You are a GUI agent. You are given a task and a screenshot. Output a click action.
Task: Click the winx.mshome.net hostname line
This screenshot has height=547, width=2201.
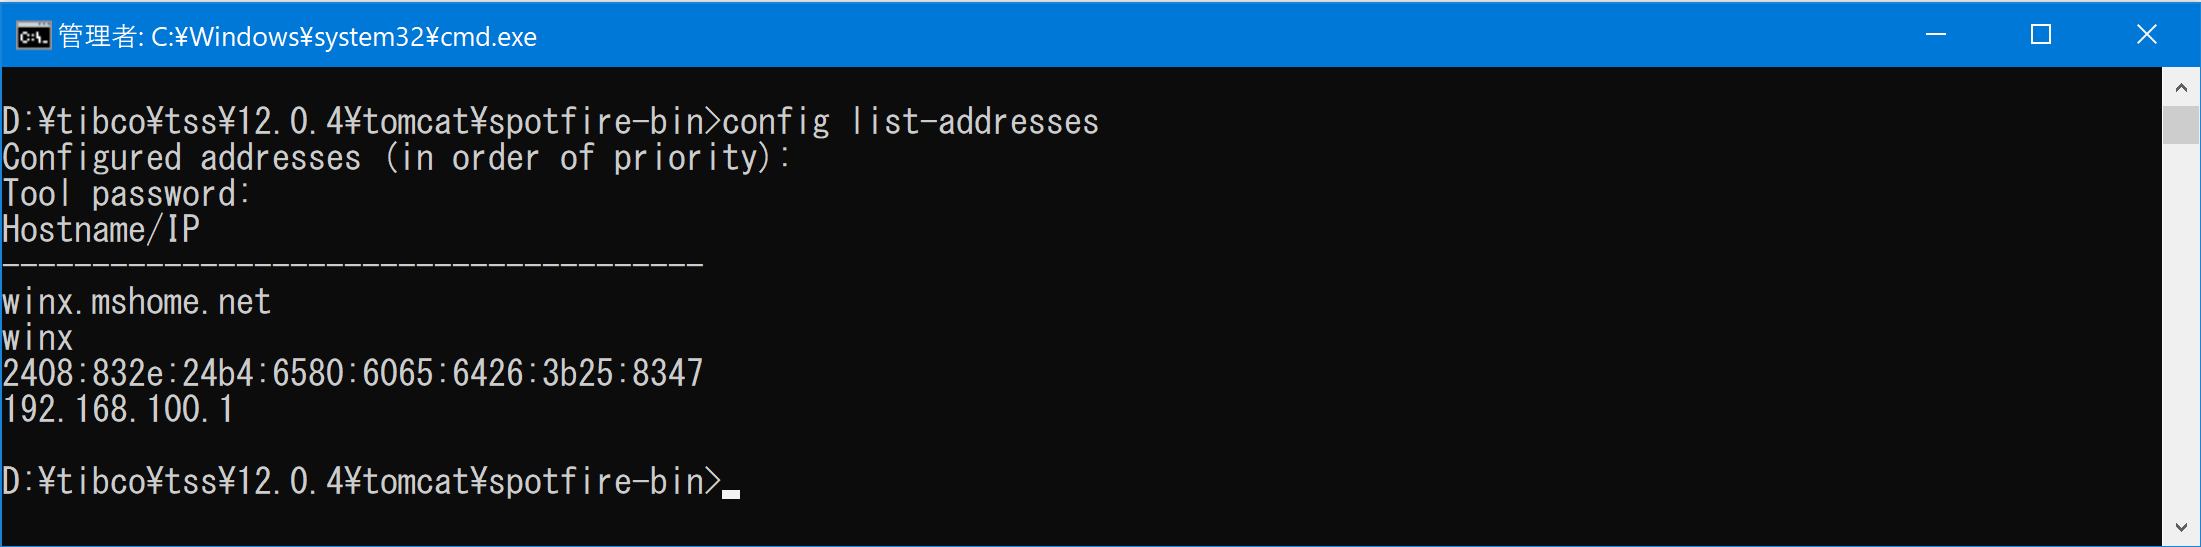pos(137,302)
